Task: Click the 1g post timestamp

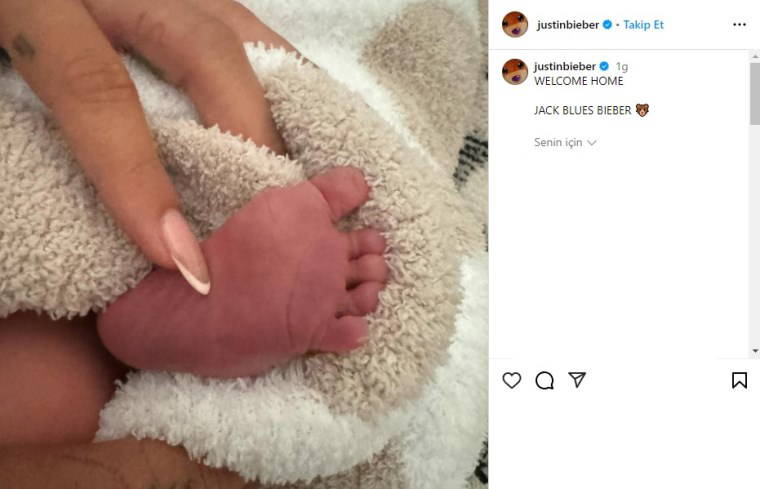Action: tap(622, 67)
